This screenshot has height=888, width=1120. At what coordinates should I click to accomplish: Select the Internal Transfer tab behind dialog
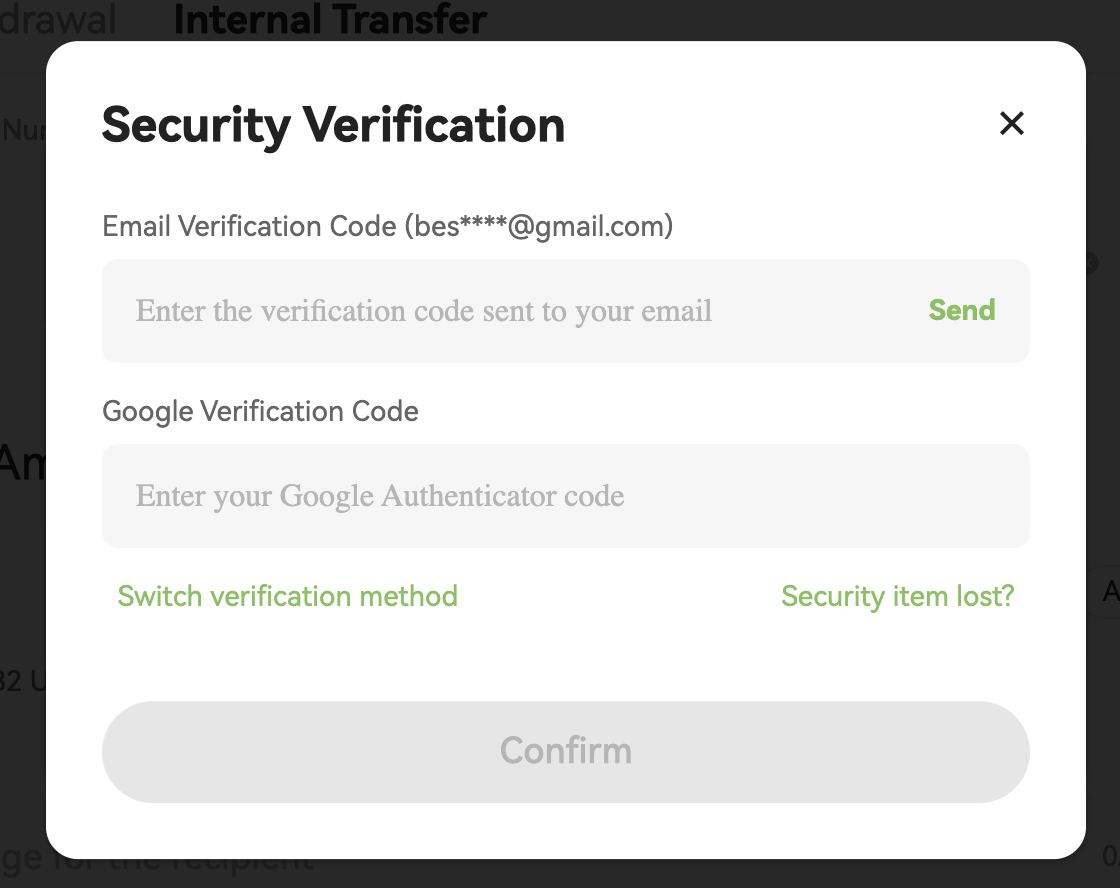tap(330, 19)
